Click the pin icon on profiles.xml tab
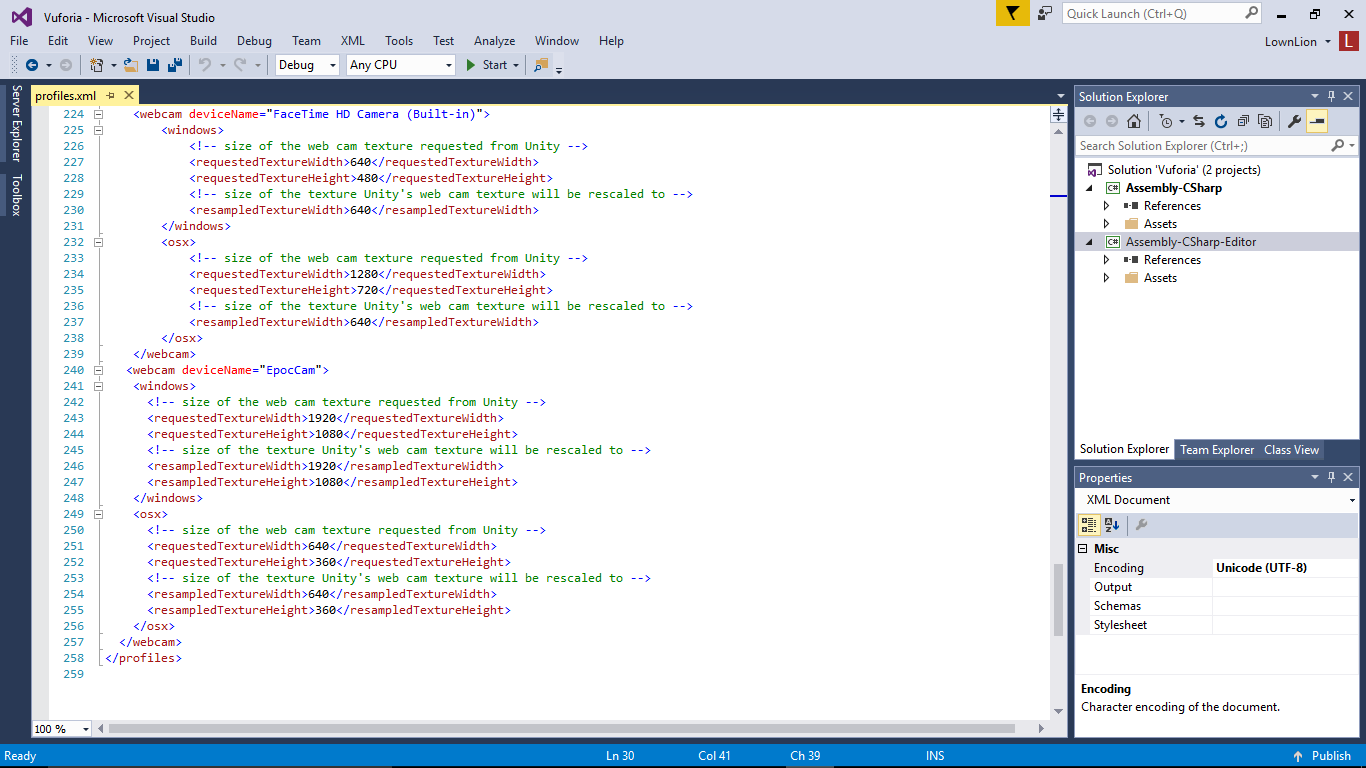 coord(111,96)
